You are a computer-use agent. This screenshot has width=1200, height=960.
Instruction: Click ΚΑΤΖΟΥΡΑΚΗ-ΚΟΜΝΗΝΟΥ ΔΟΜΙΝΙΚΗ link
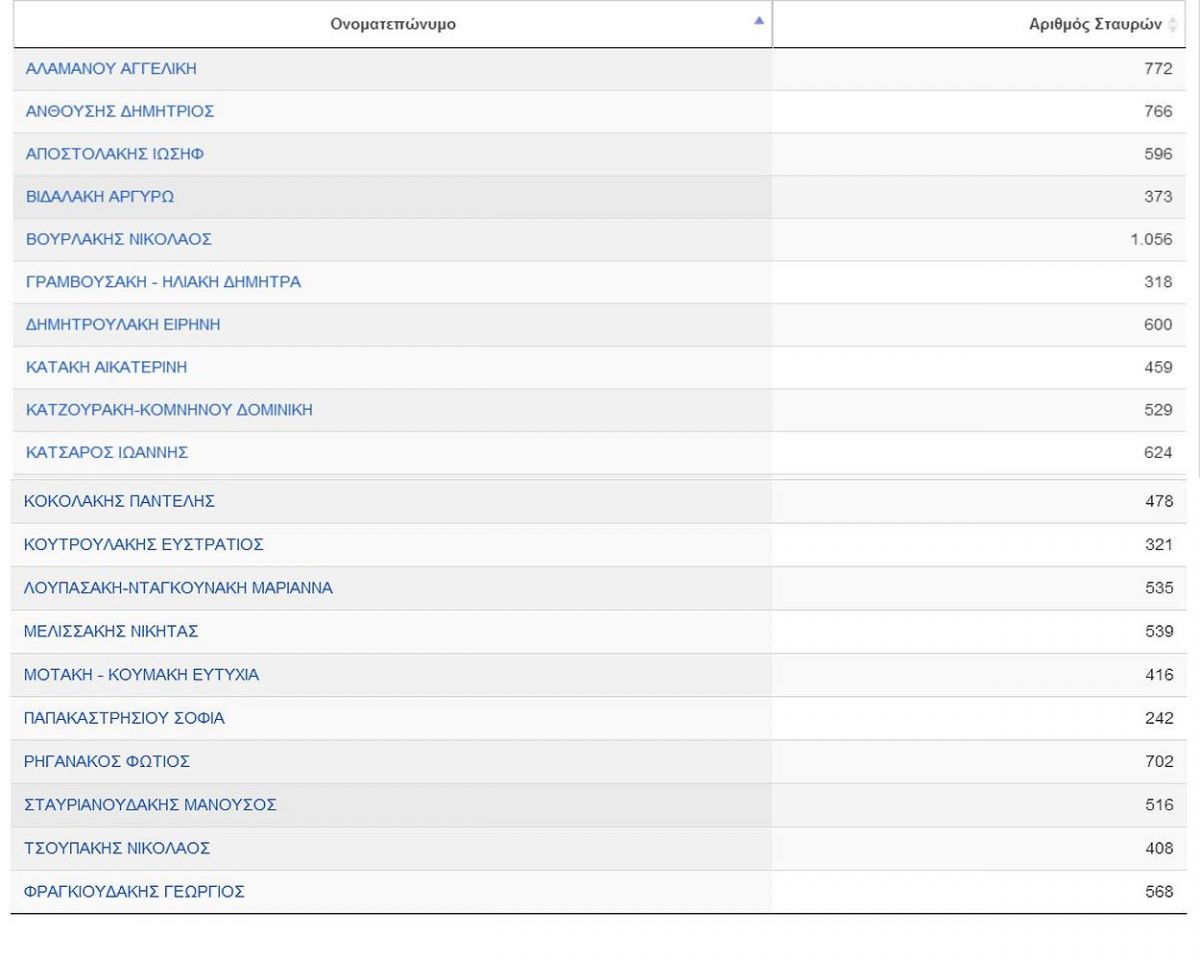pyautogui.click(x=169, y=410)
